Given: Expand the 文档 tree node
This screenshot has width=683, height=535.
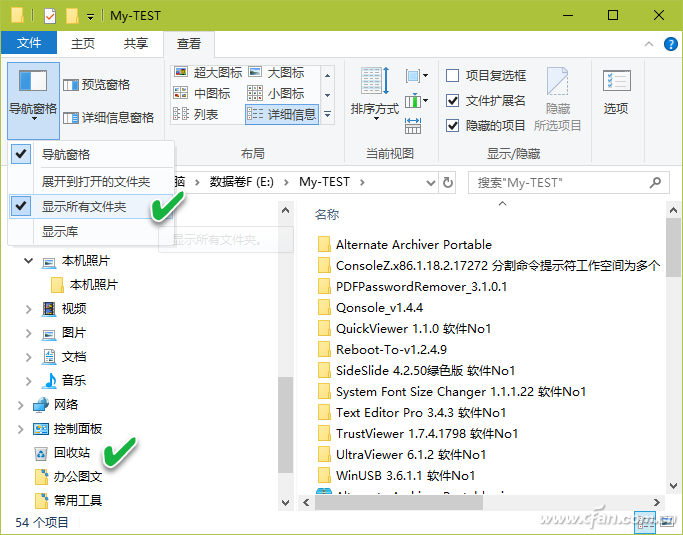Looking at the screenshot, I should [28, 358].
